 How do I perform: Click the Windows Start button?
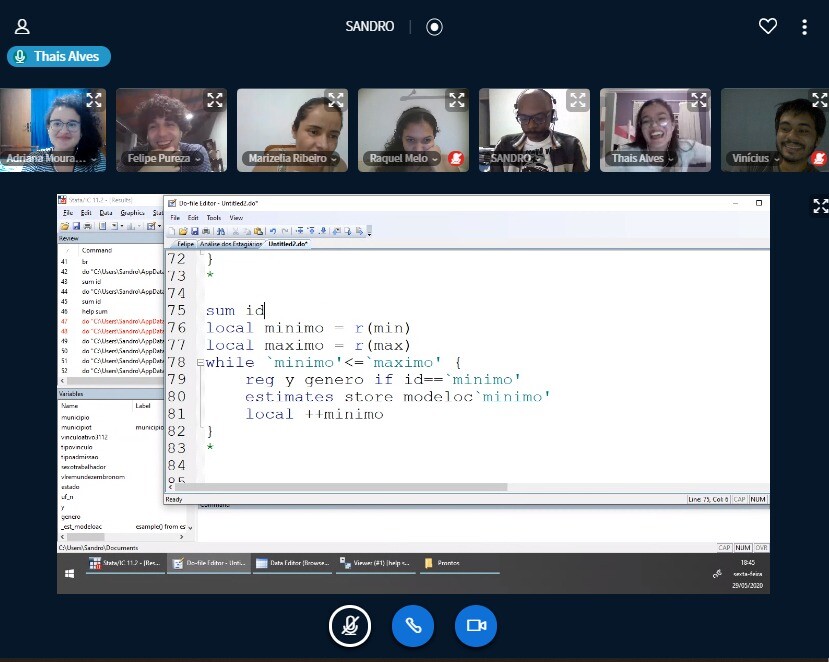coord(70,574)
